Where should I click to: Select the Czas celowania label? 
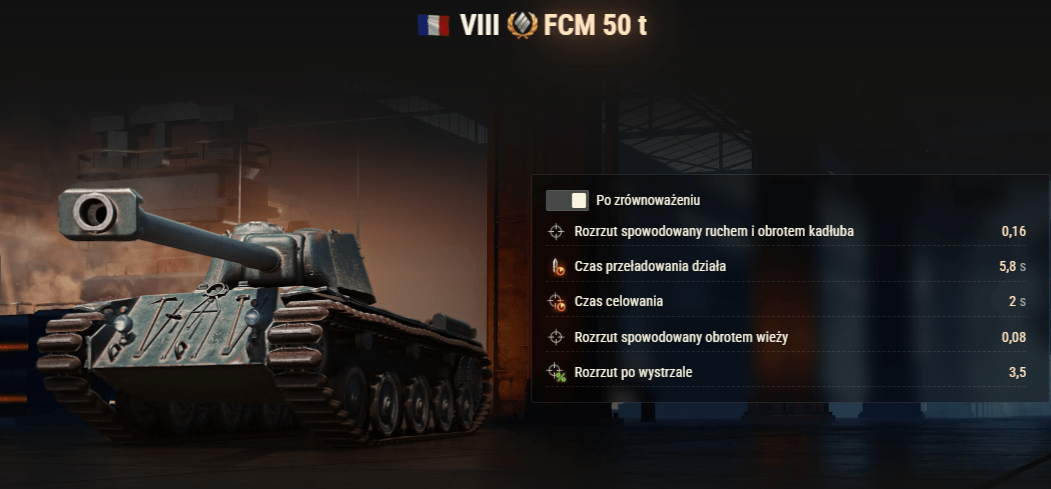point(619,301)
